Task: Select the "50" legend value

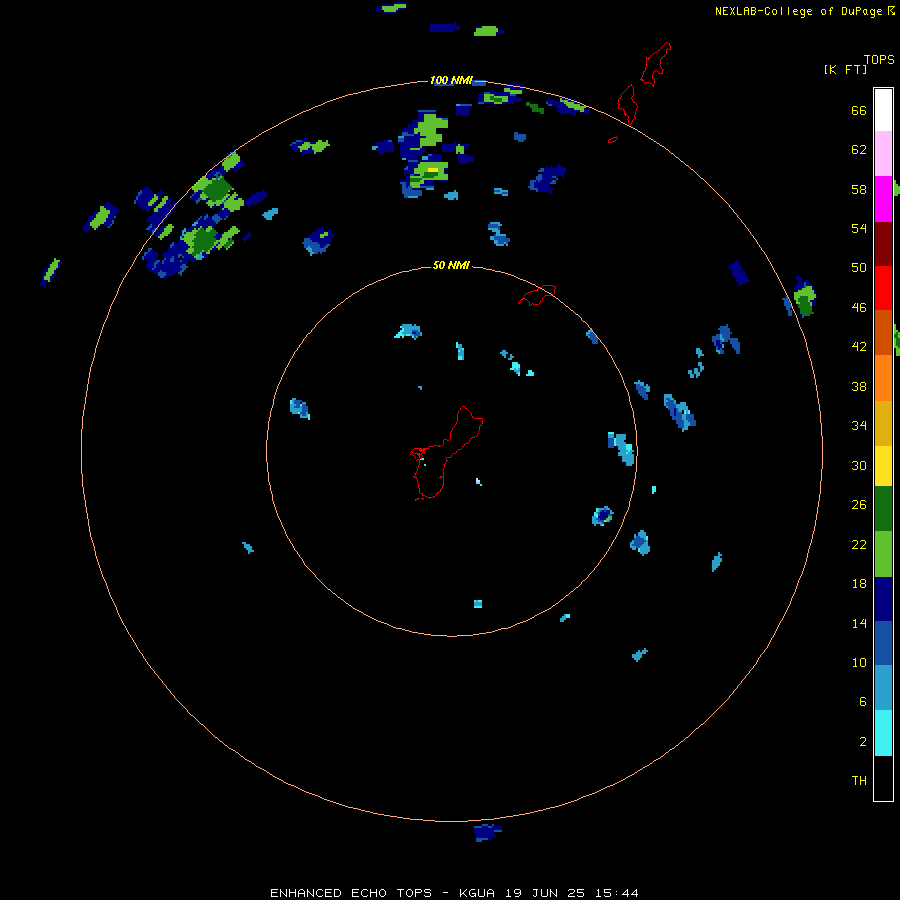Action: (859, 268)
